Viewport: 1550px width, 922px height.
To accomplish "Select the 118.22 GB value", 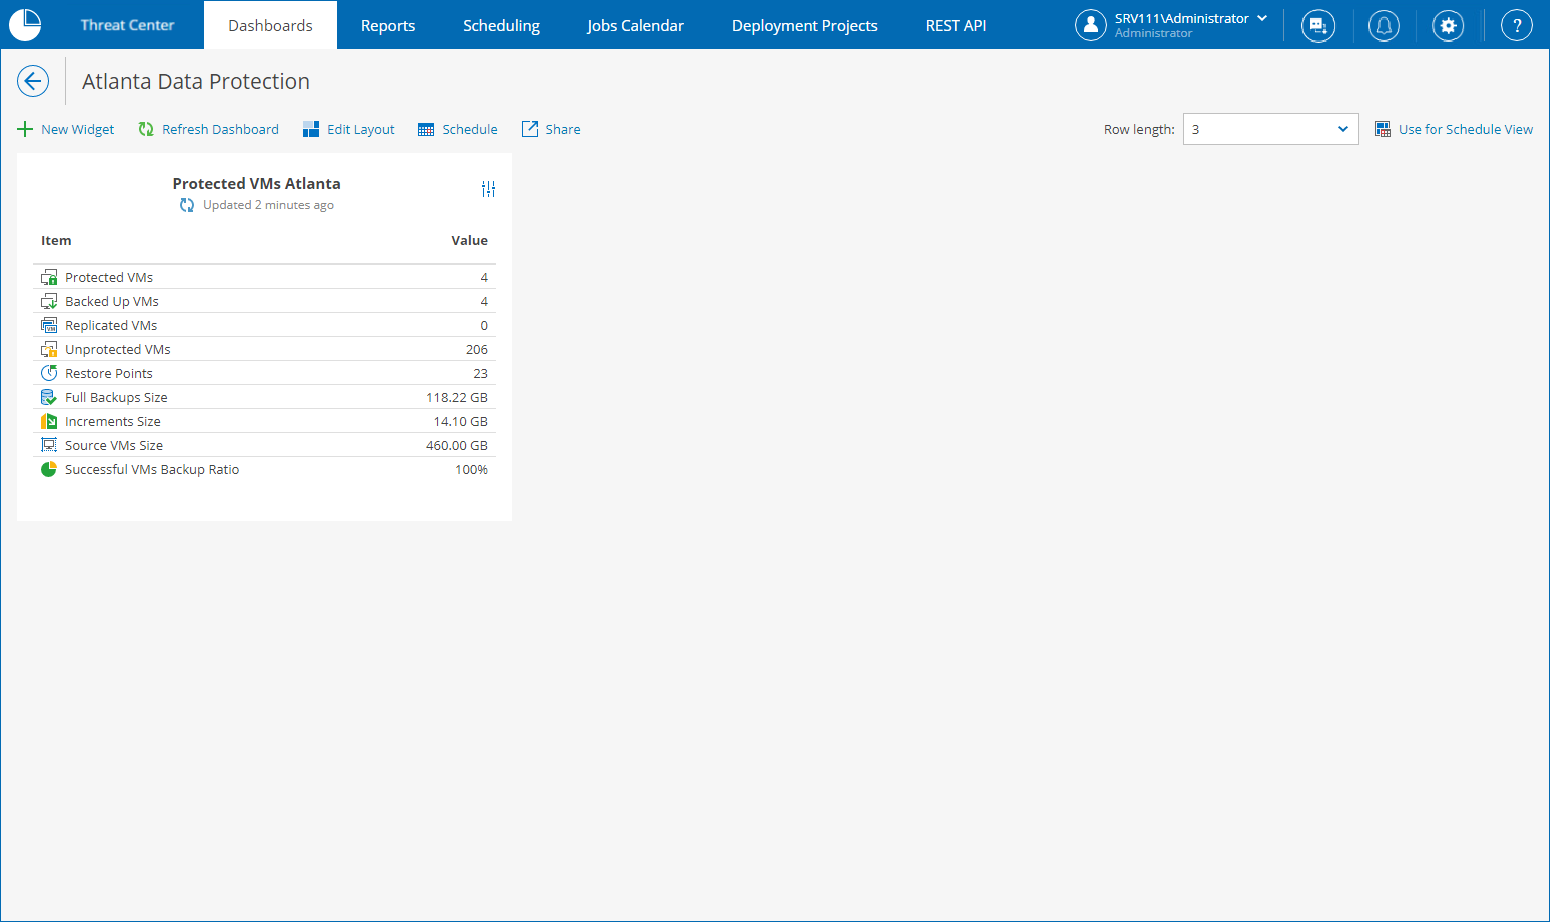I will (457, 397).
